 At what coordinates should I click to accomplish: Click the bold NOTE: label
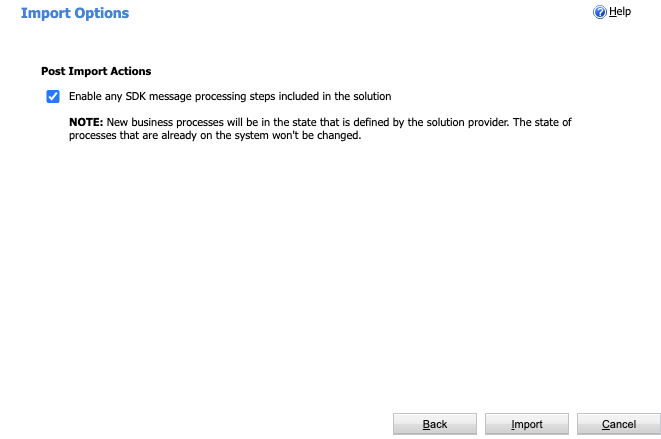[86, 122]
